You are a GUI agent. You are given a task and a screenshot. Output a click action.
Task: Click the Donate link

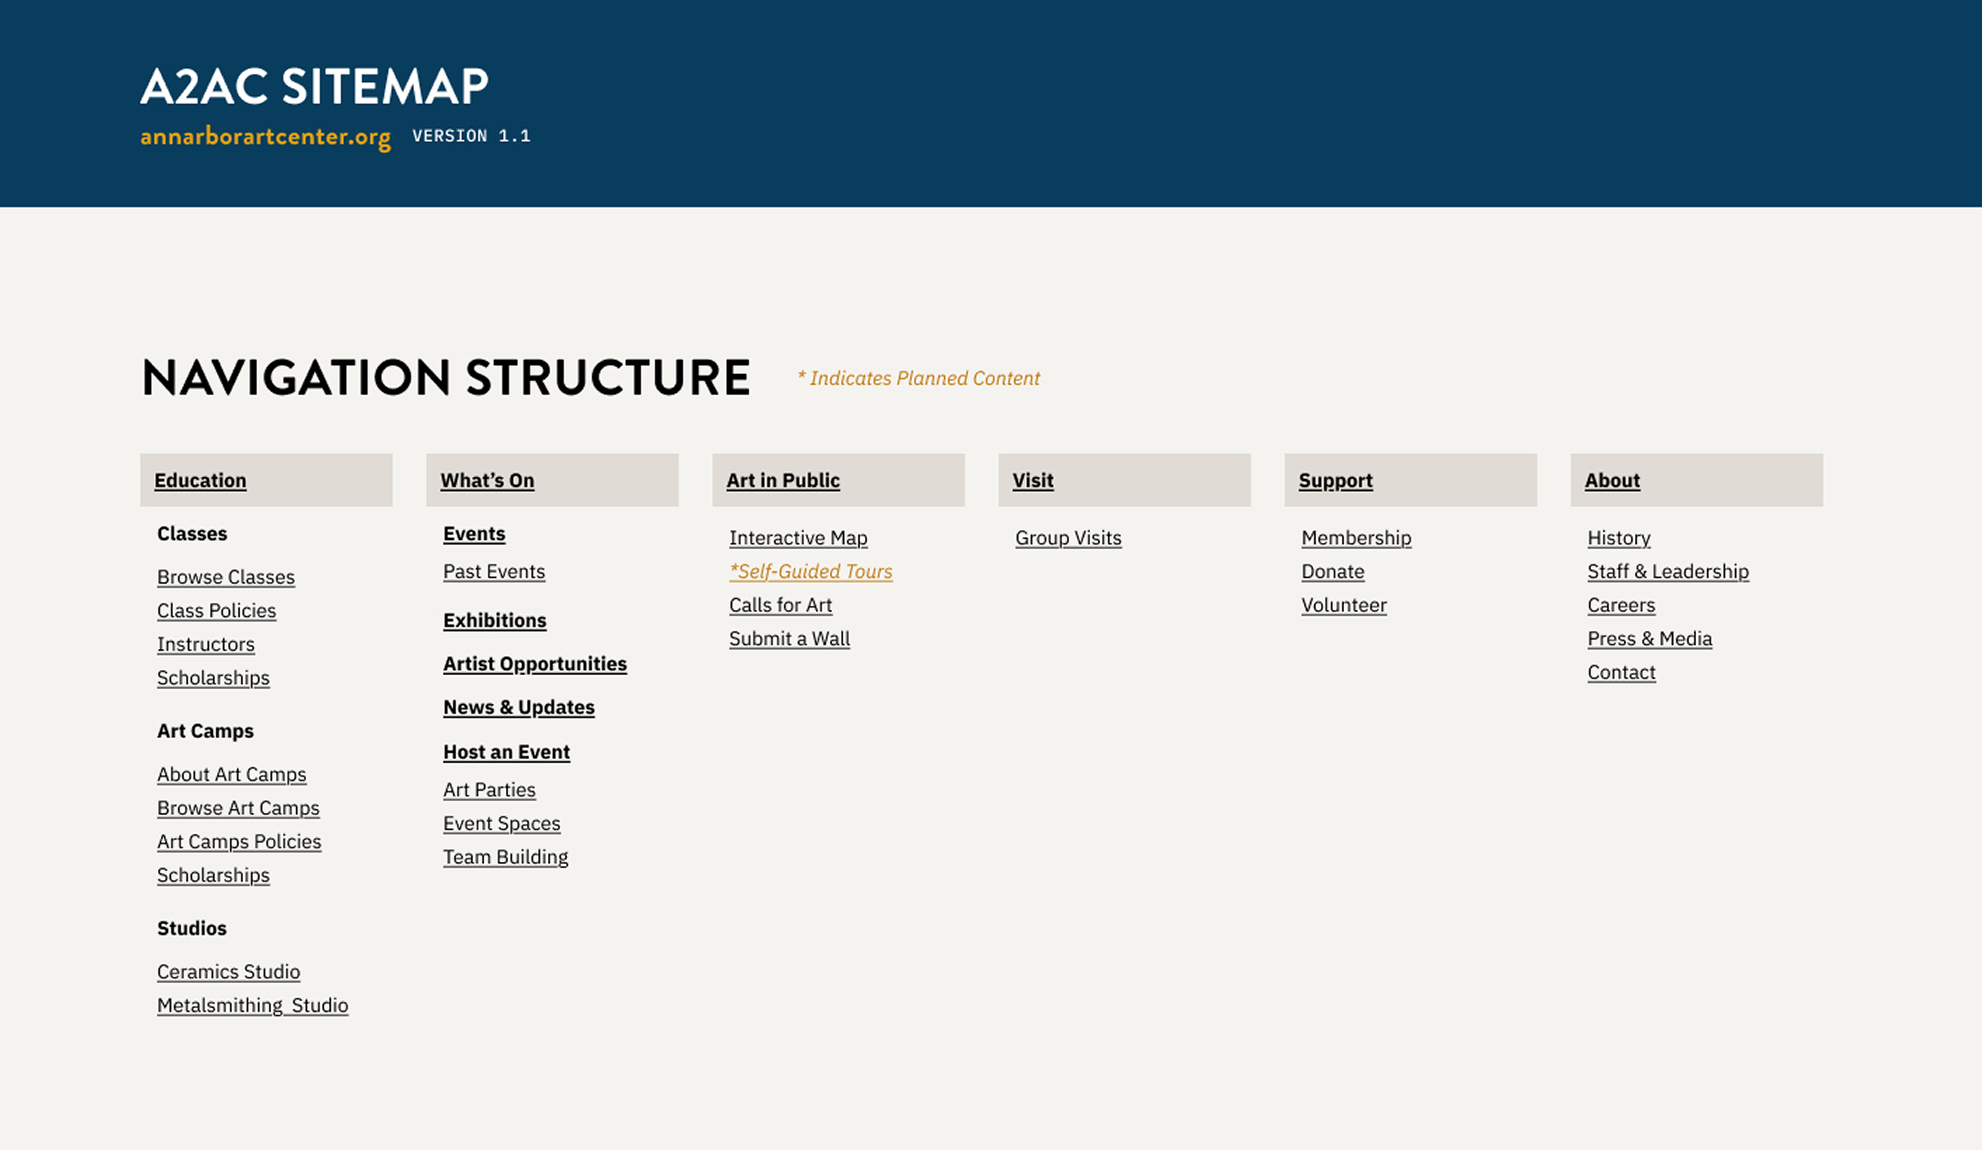click(1333, 572)
